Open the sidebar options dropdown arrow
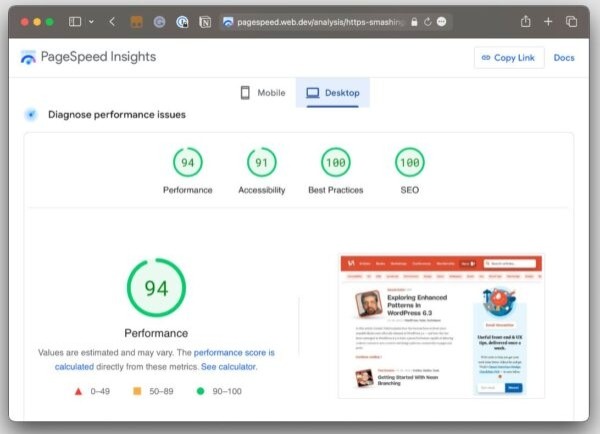Viewport: 600px width, 434px height. (91, 21)
